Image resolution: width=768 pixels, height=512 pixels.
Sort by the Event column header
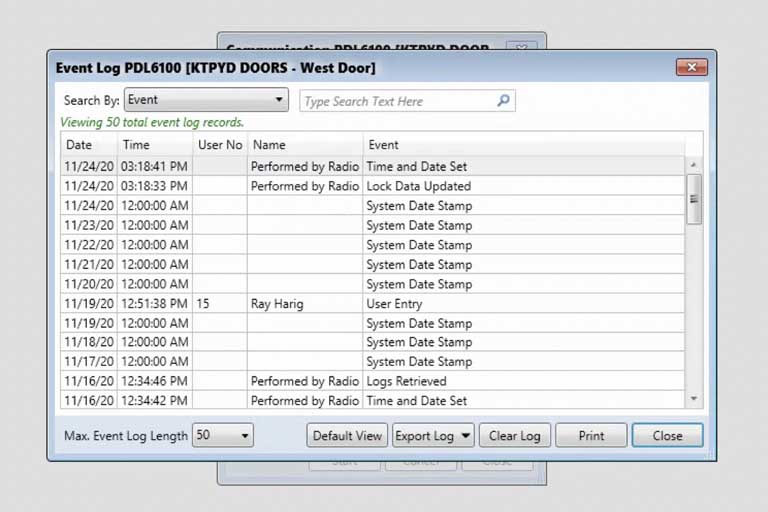tap(383, 145)
